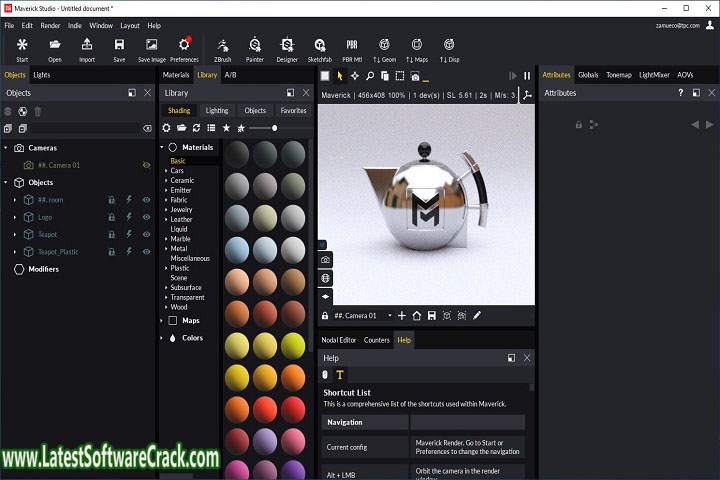720x480 pixels.
Task: Open the Sketchfab toolbar icon
Action: coord(320,48)
